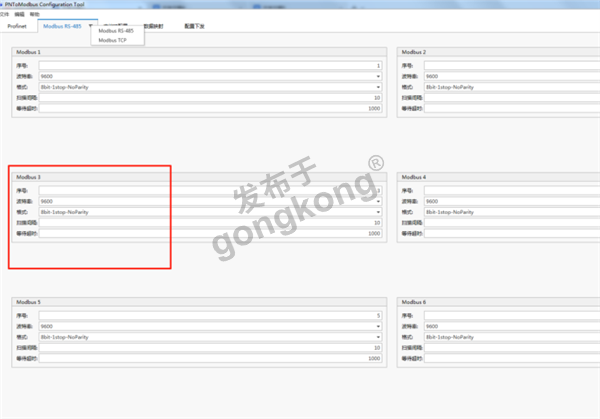
Task: Click the Modbus 1 等待超时 field showing 1000
Action: coord(210,108)
